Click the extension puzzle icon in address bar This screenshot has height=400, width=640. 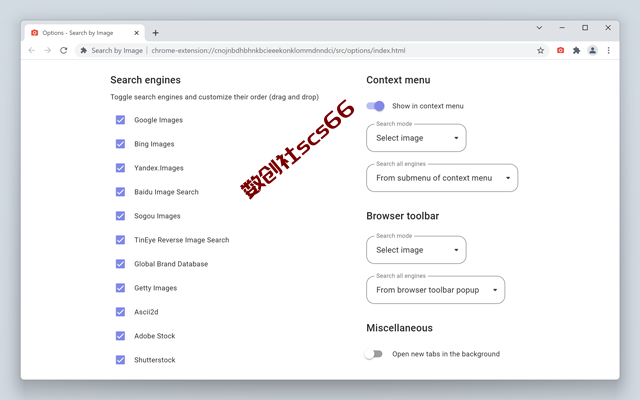click(x=84, y=50)
